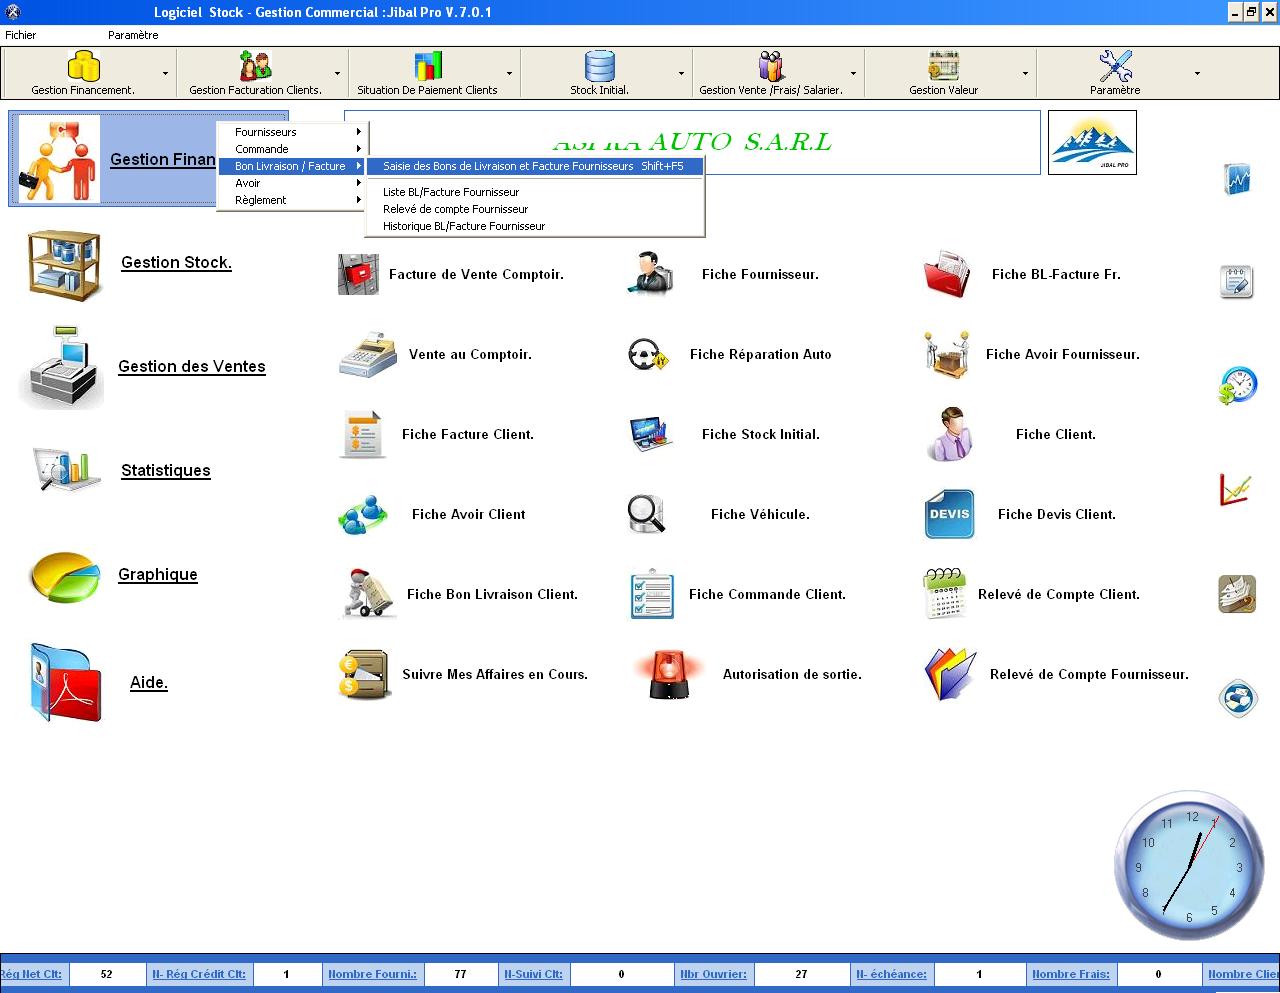The width and height of the screenshot is (1280, 993).
Task: Expand Situation De Paiement Clients dropdown arrow
Action: click(x=509, y=73)
